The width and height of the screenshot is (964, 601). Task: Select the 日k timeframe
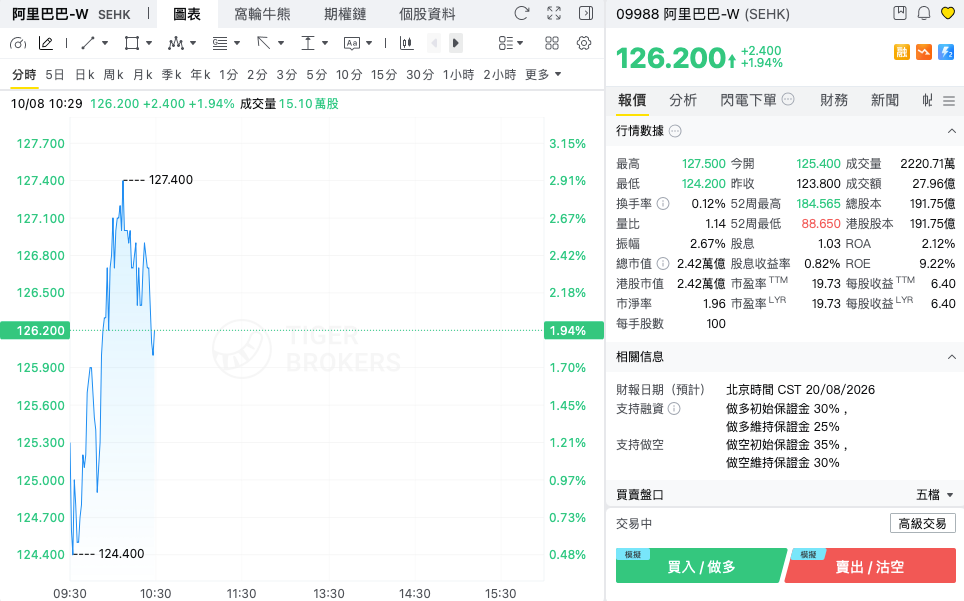click(85, 74)
